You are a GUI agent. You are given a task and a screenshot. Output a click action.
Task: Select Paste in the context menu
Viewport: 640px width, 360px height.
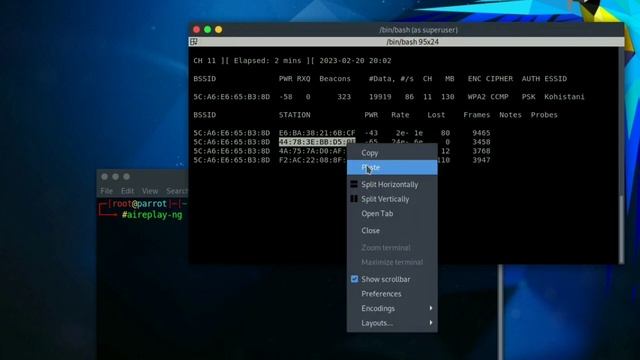[x=392, y=167]
